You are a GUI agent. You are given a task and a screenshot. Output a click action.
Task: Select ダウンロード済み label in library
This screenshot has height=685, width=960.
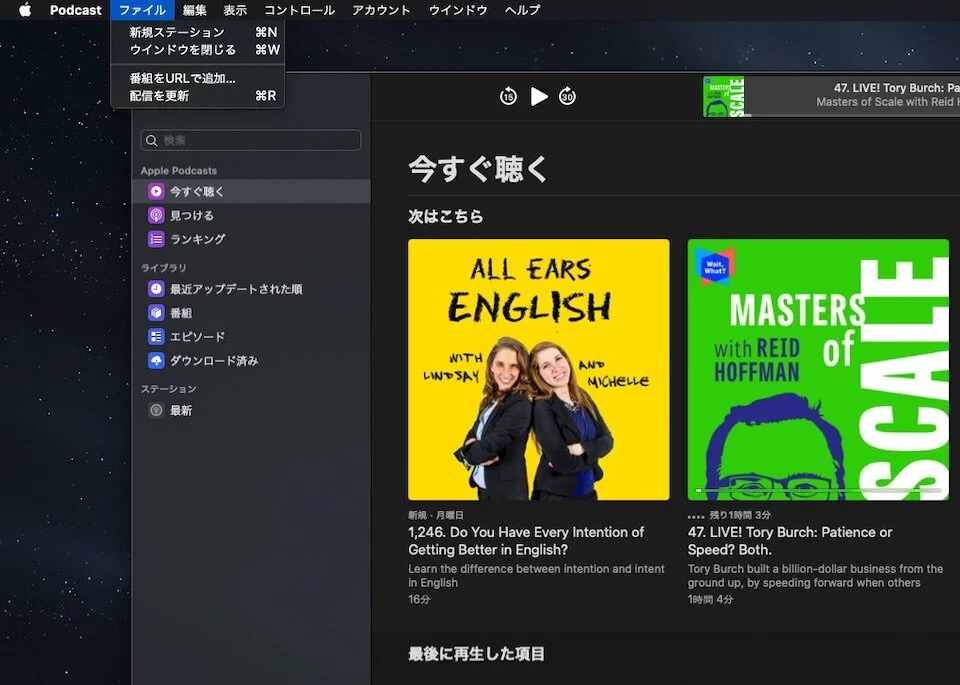tap(214, 361)
